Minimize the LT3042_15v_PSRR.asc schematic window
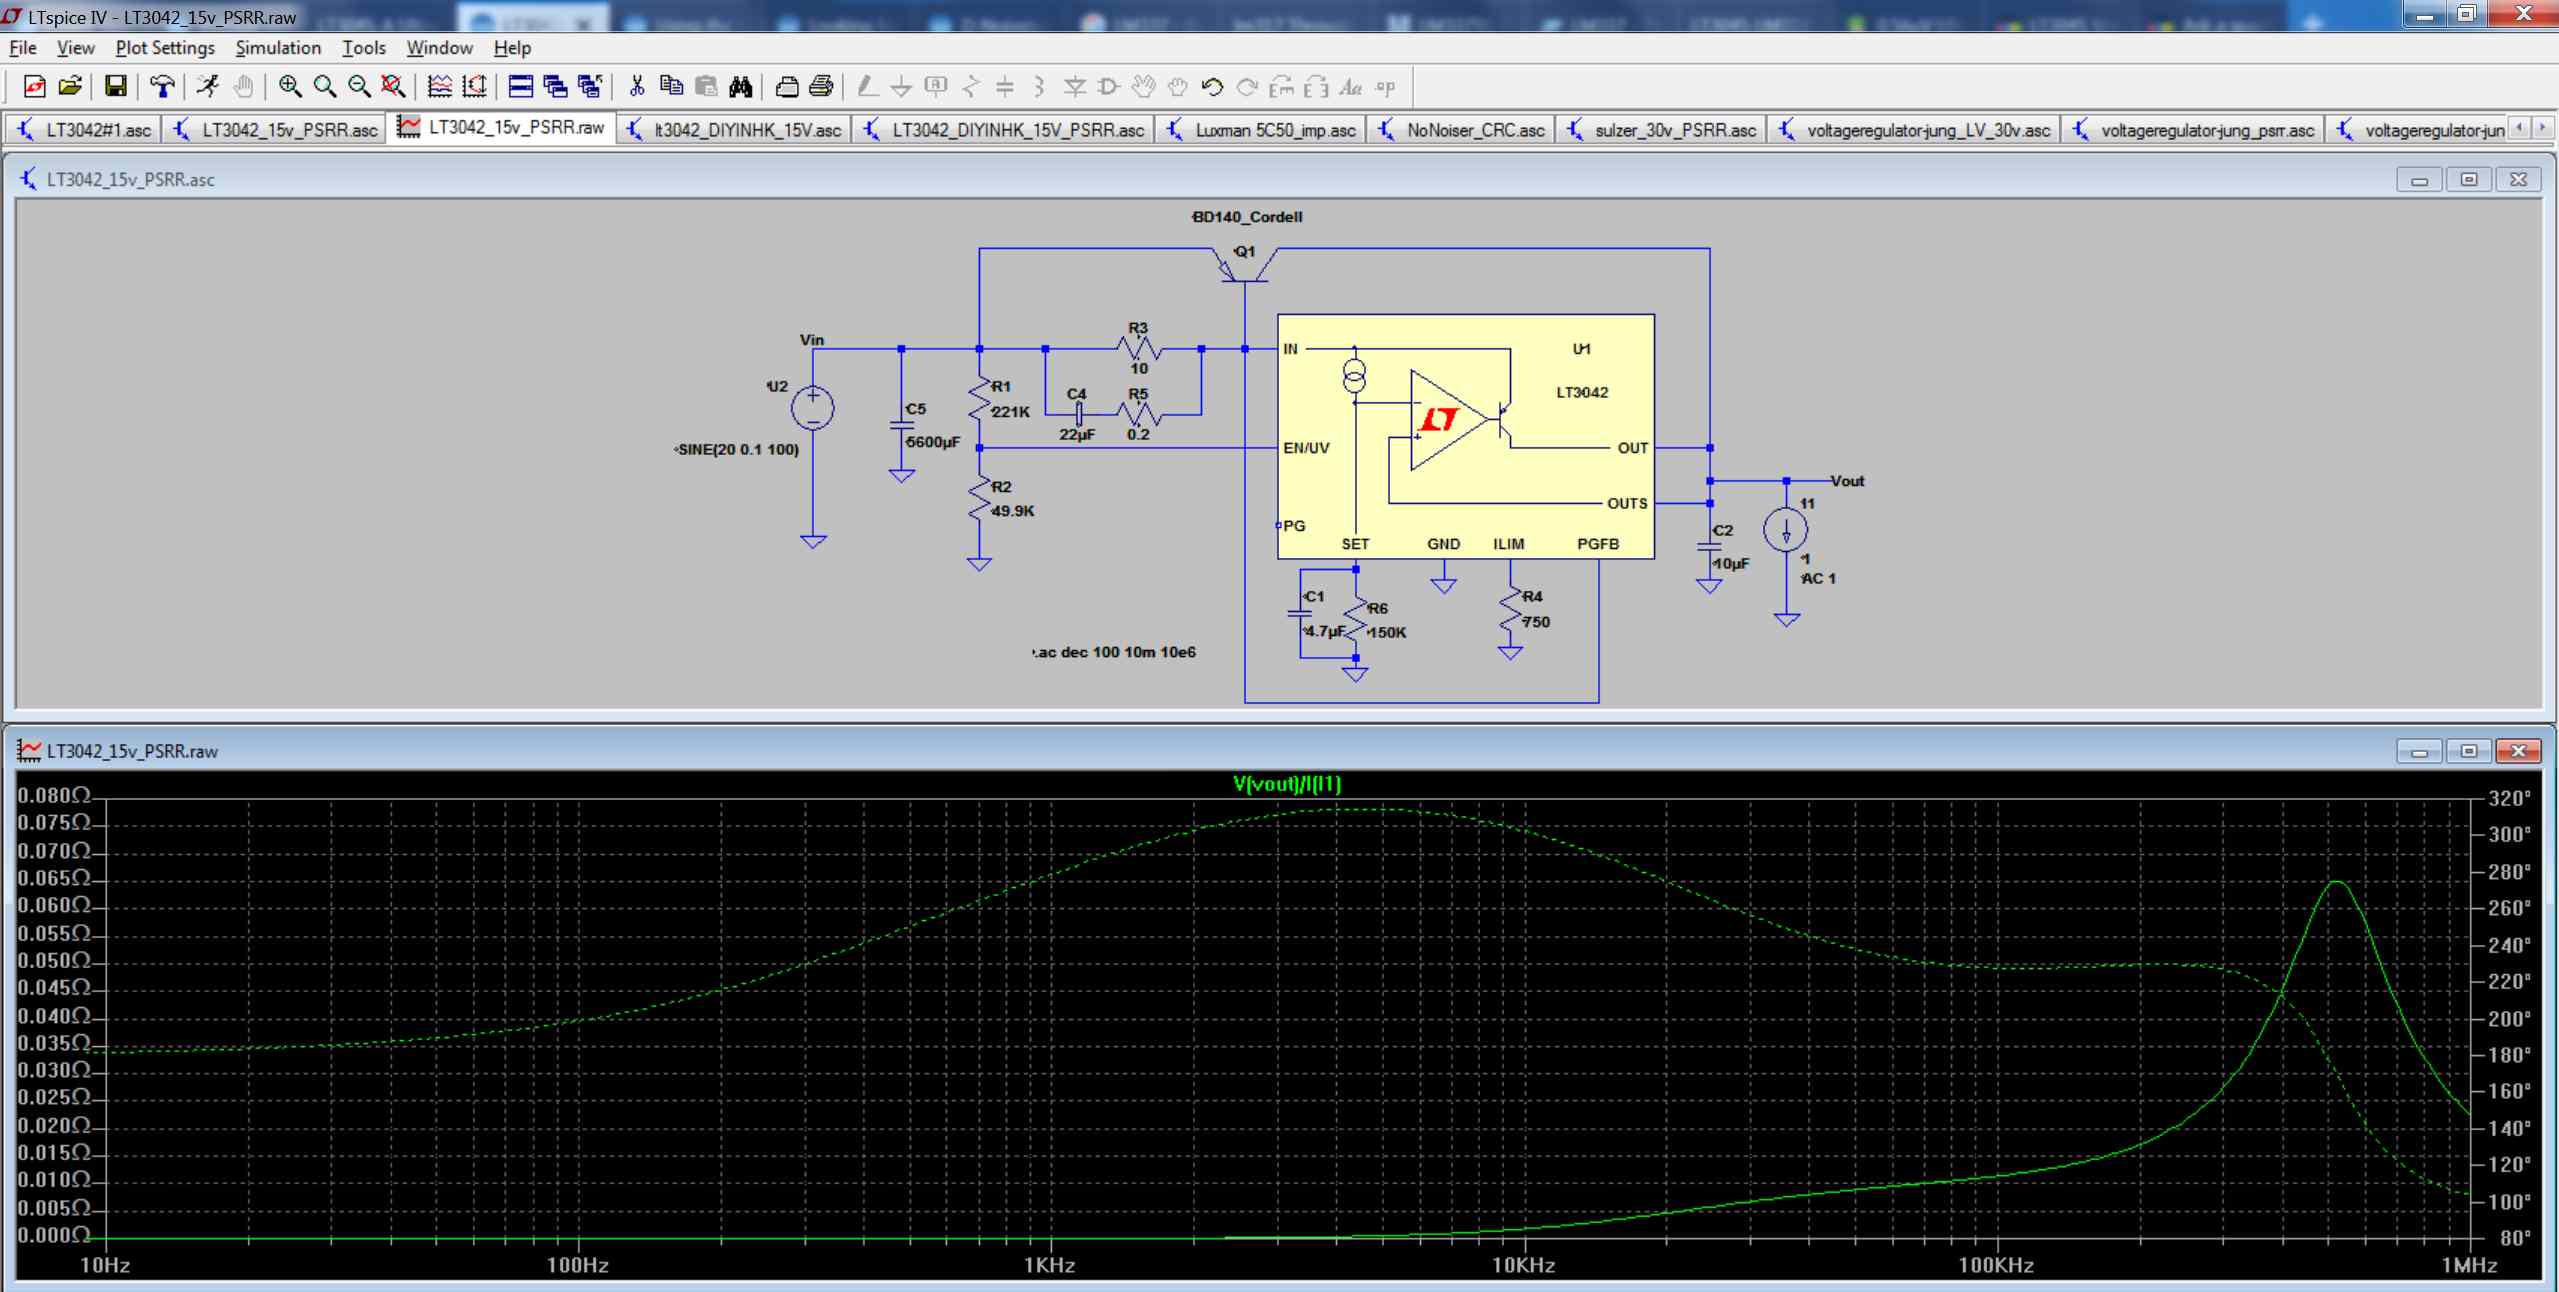Viewport: 2559px width, 1292px height. click(x=2420, y=180)
